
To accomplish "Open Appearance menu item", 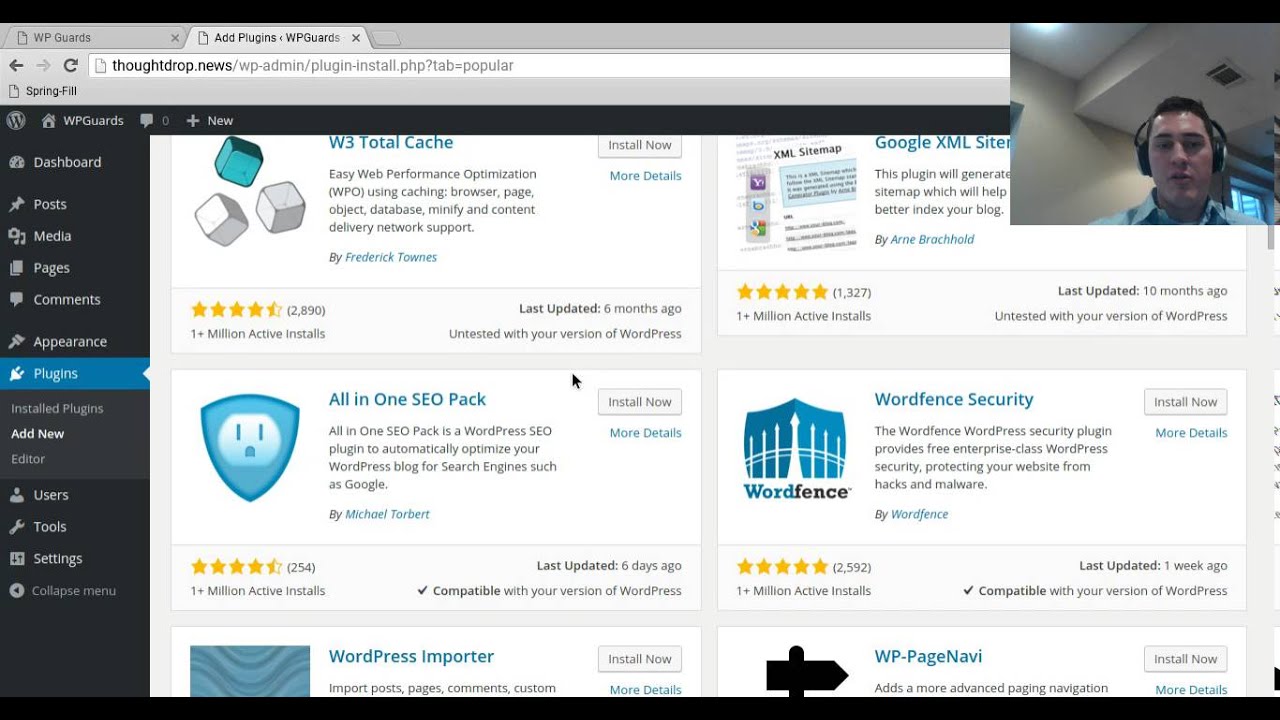I will click(75, 341).
